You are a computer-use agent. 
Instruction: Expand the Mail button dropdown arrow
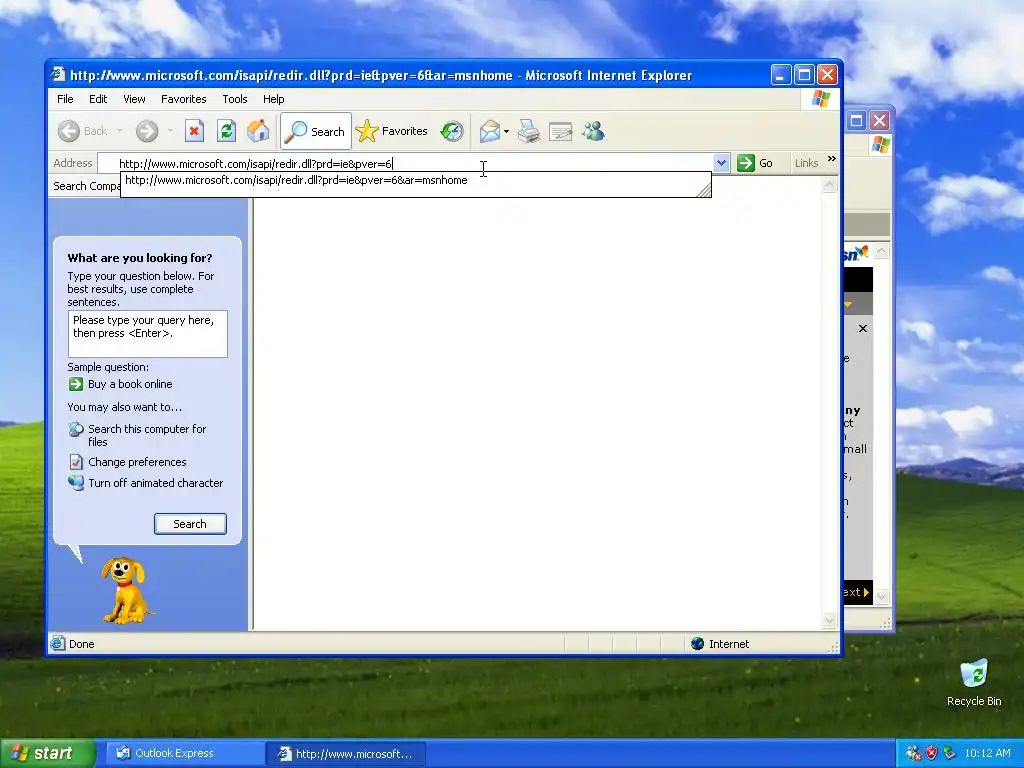[x=506, y=131]
